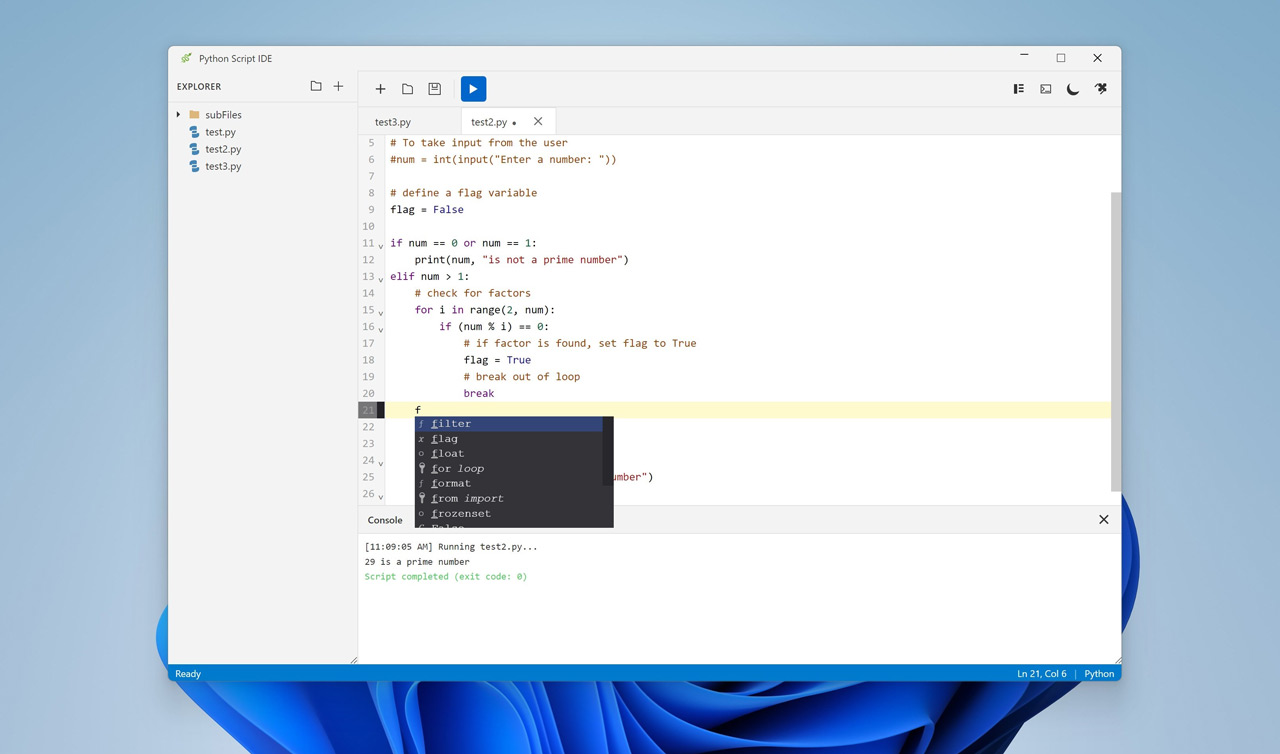Open test.py in the explorer
The width and height of the screenshot is (1280, 754).
click(220, 132)
